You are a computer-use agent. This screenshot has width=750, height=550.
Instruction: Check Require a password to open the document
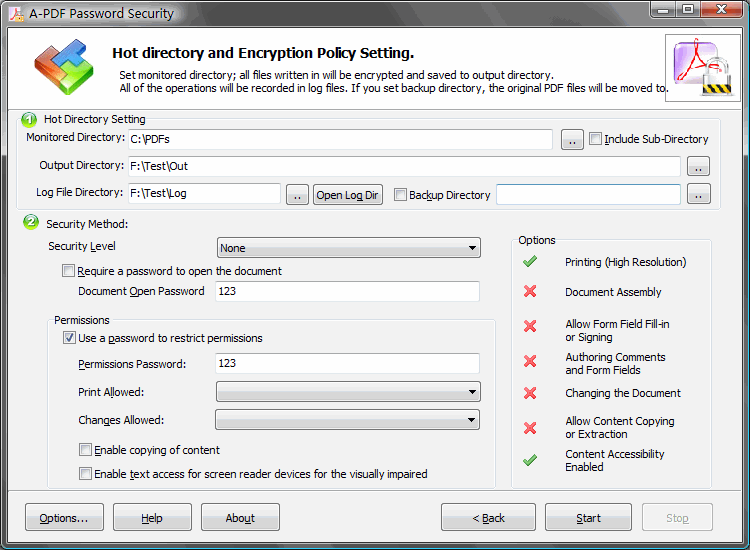[68, 271]
